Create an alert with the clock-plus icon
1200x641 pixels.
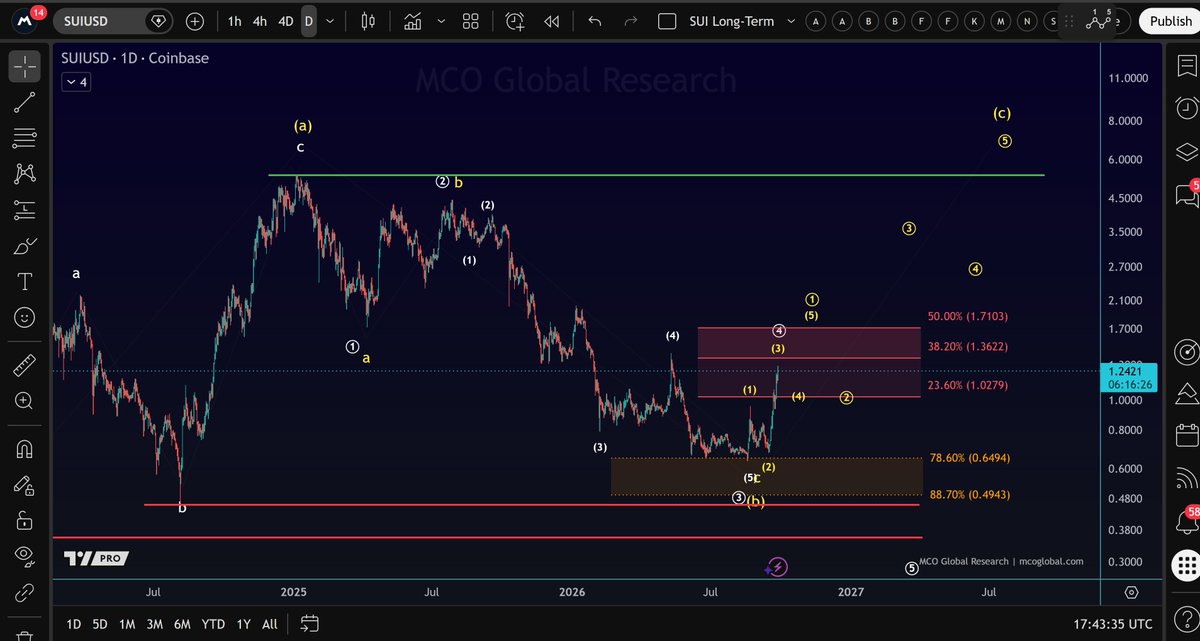[514, 21]
